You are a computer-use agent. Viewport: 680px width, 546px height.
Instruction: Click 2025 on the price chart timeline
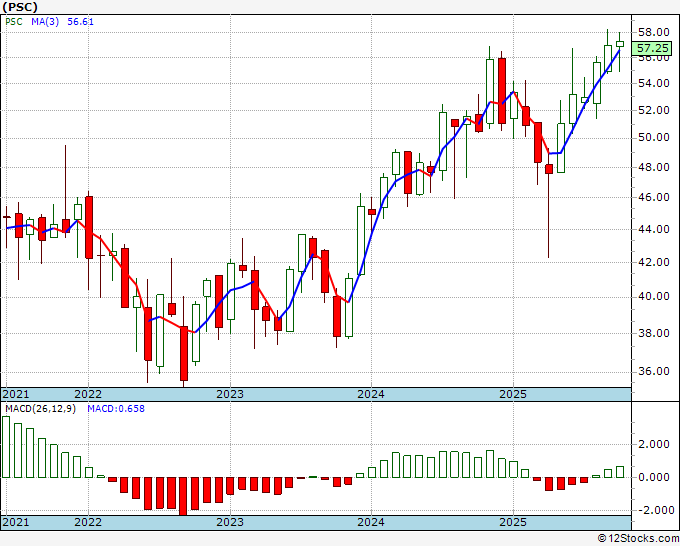tap(513, 394)
